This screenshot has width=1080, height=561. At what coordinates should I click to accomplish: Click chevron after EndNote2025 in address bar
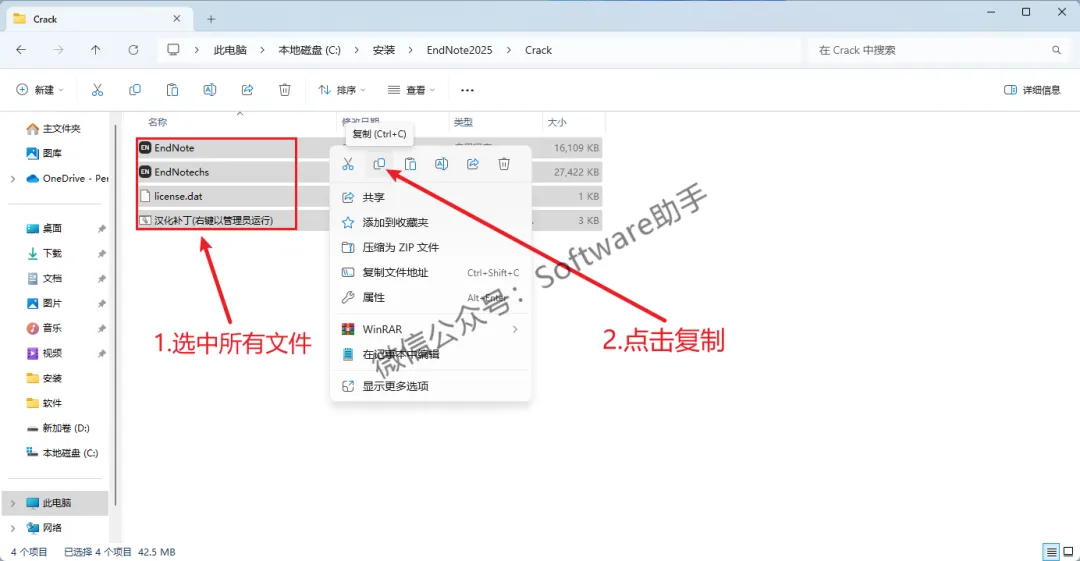coord(508,50)
